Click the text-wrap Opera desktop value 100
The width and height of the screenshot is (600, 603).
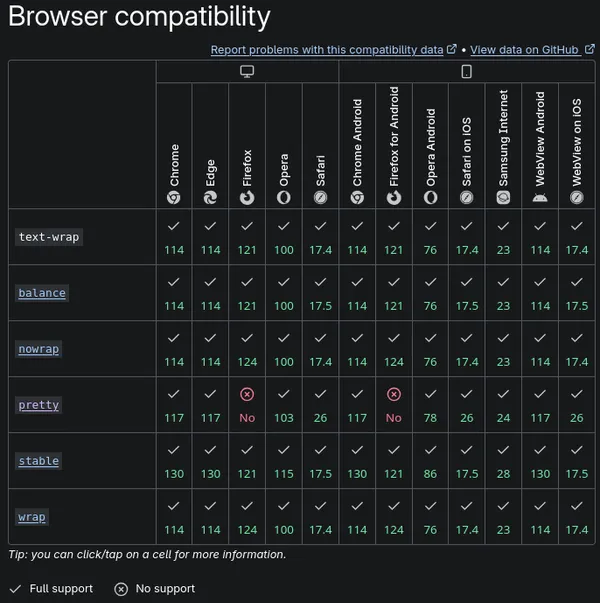coord(284,250)
